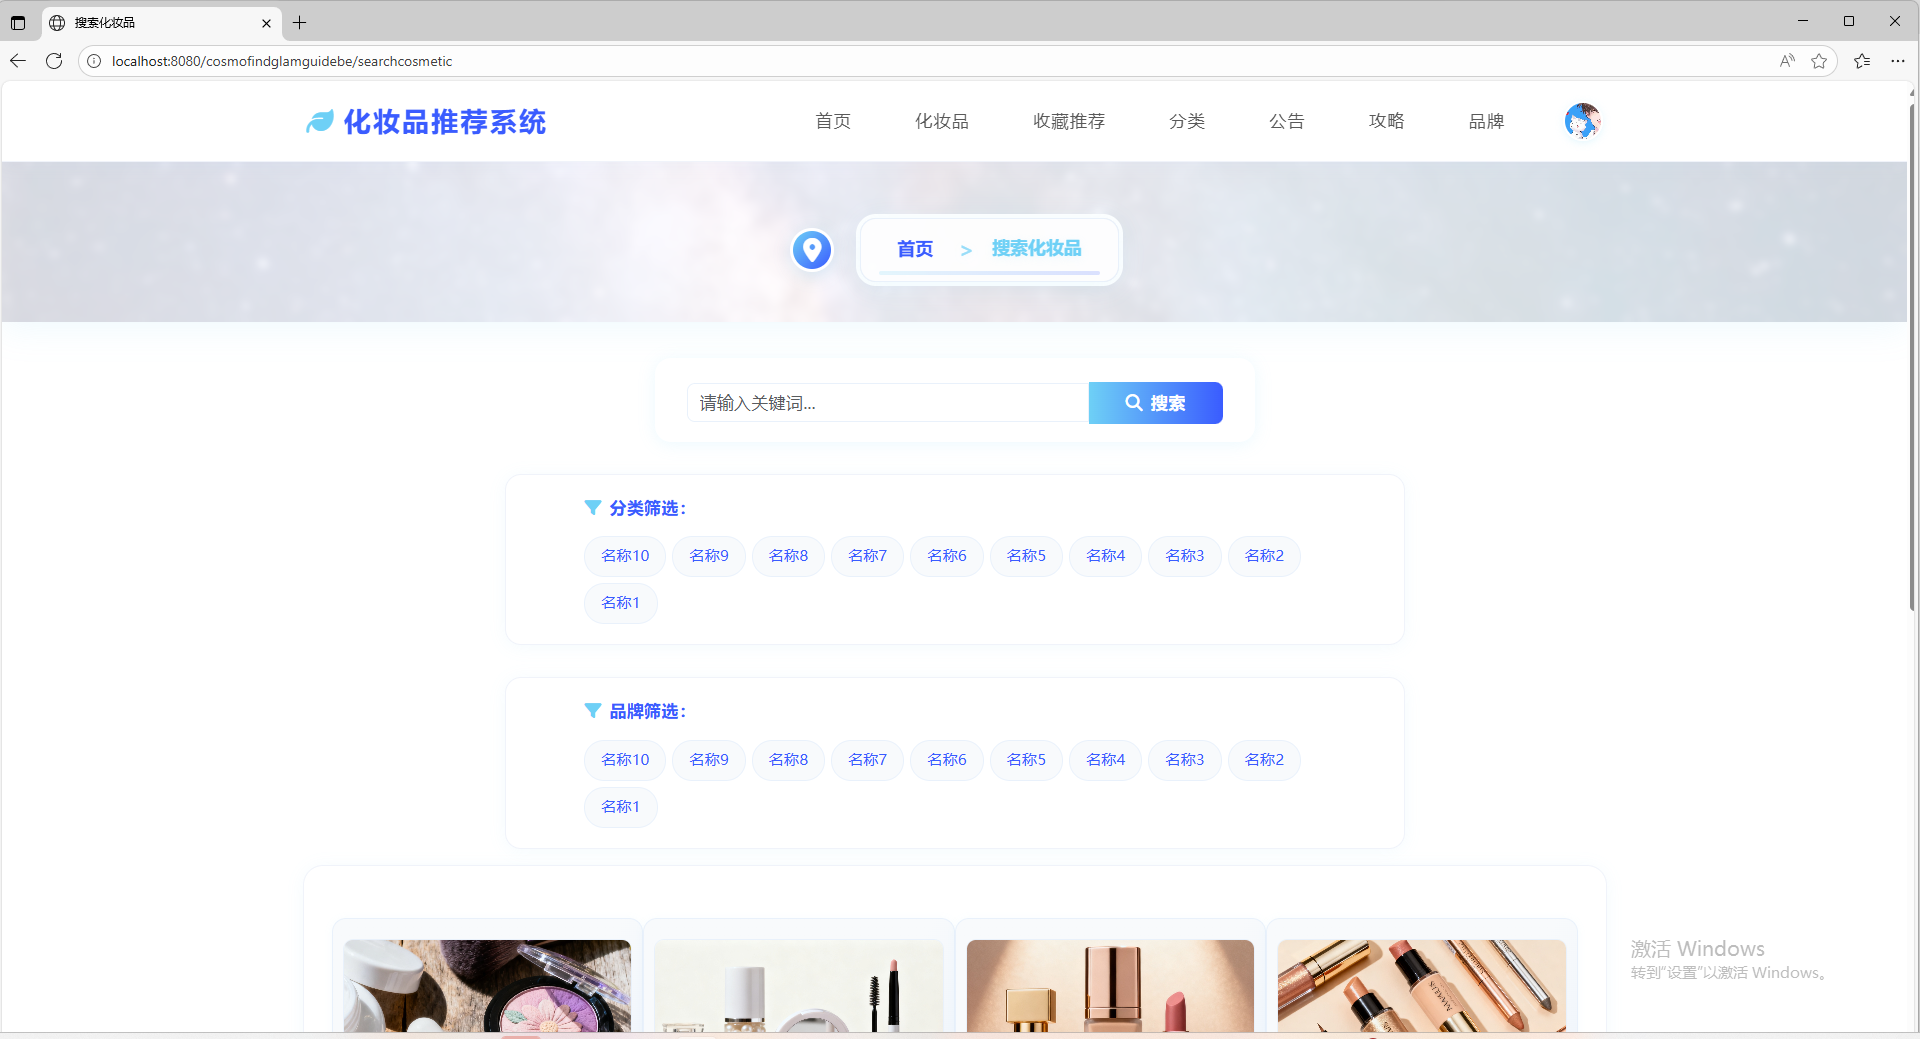Select category filter 名称10

[625, 556]
